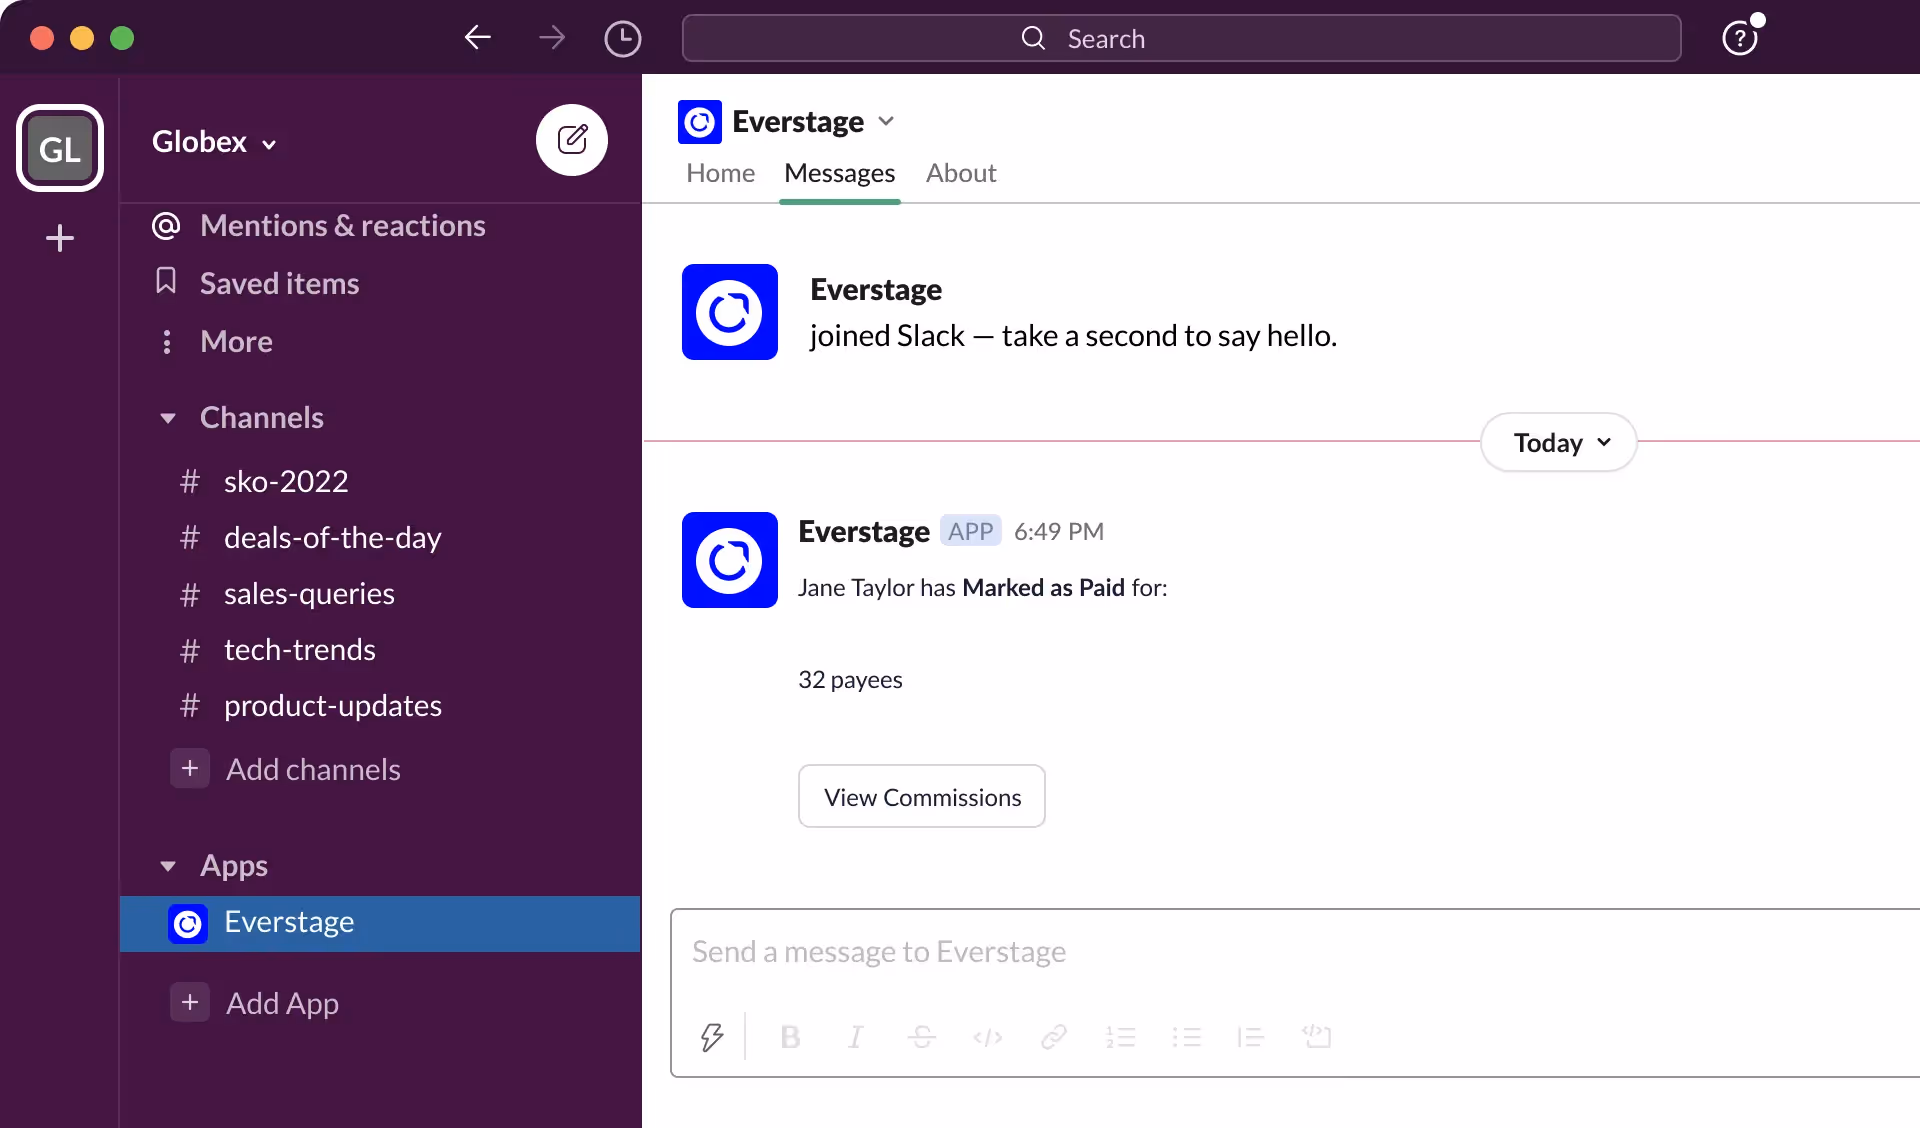Open the More sidebar menu
Screen dimensions: 1920x1128
tap(236, 342)
